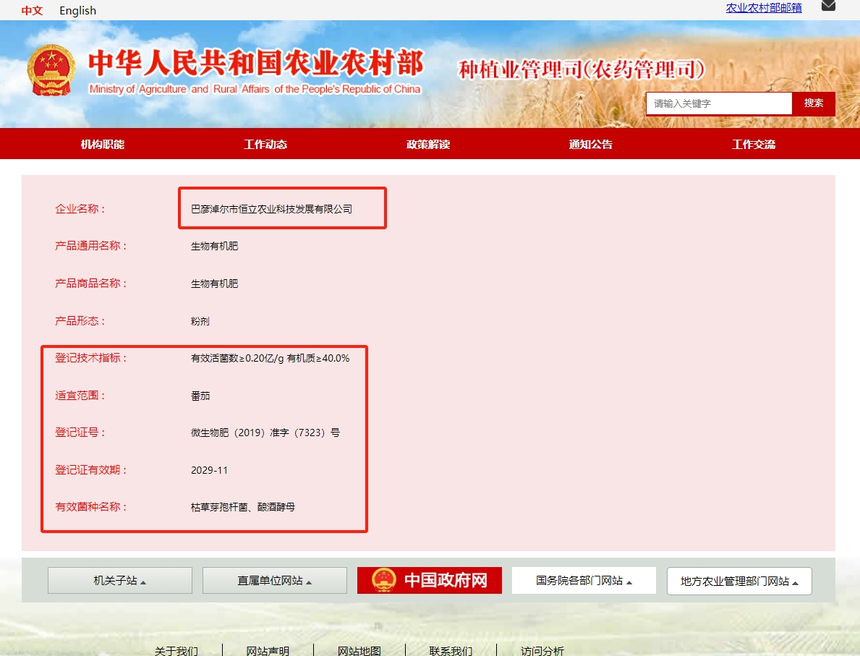The image size is (860, 656).
Task: Click the mail envelope icon
Action: pos(828,5)
